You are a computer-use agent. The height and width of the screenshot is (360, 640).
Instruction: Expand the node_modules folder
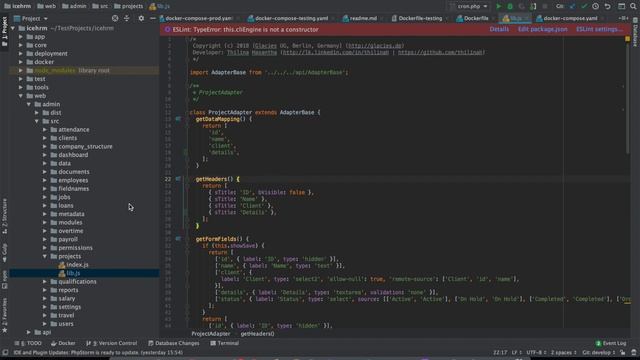click(x=20, y=71)
